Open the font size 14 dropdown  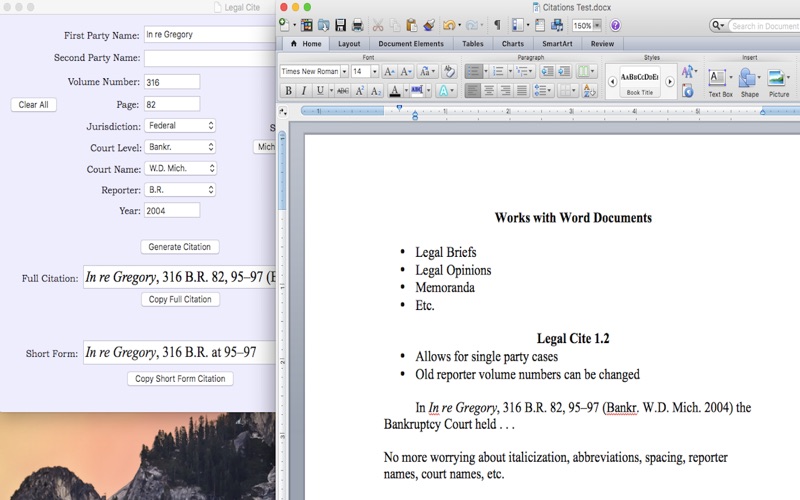pyautogui.click(x=374, y=71)
